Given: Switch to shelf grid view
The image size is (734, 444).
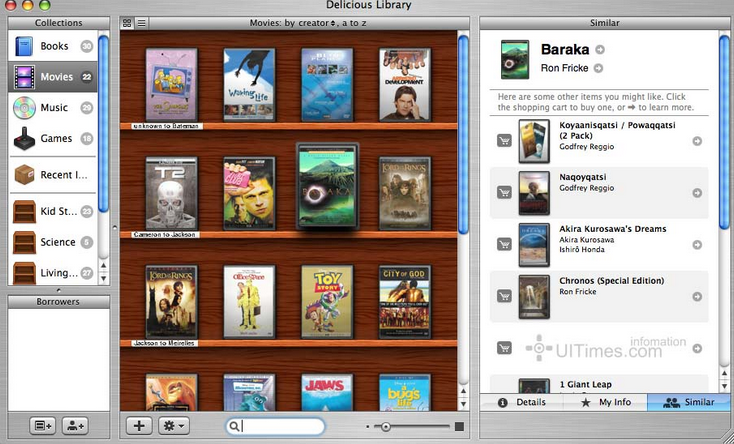Looking at the screenshot, I should pyautogui.click(x=127, y=23).
